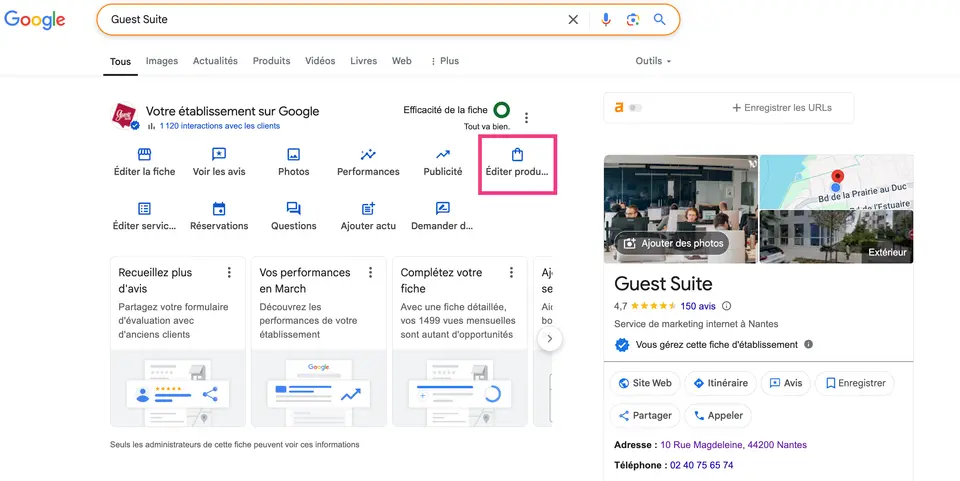Open the Complétez votre fiche card
The height and width of the screenshot is (481, 960).
point(460,341)
